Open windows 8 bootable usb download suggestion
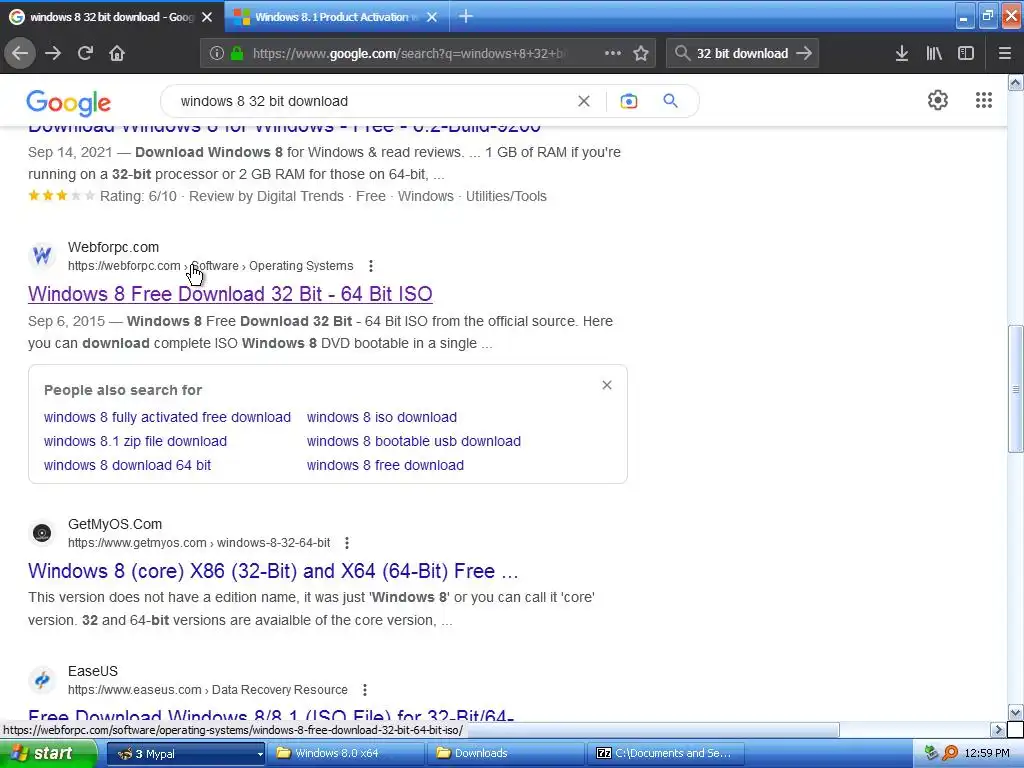This screenshot has width=1024, height=768. point(414,441)
